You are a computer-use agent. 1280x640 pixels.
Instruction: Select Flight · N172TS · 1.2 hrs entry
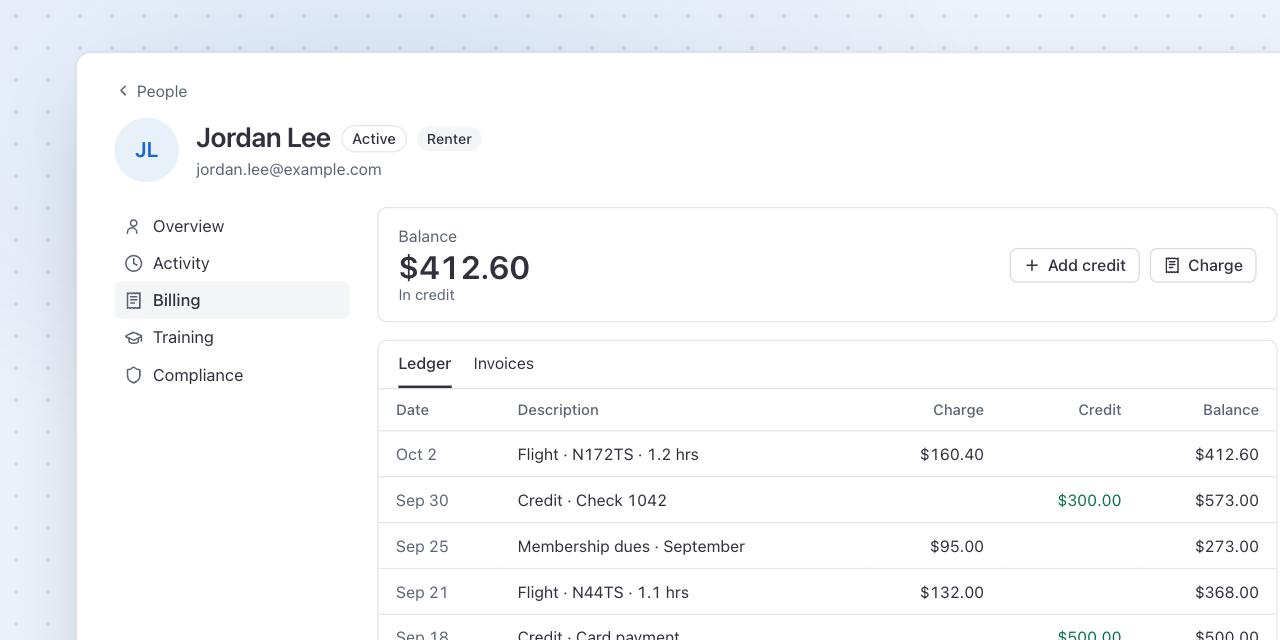608,455
